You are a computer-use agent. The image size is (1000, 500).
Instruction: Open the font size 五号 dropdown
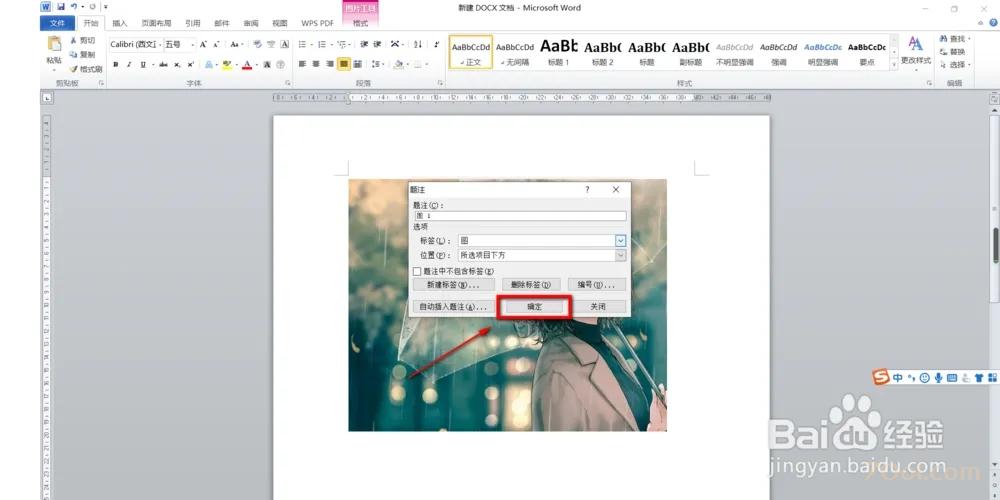pyautogui.click(x=192, y=45)
